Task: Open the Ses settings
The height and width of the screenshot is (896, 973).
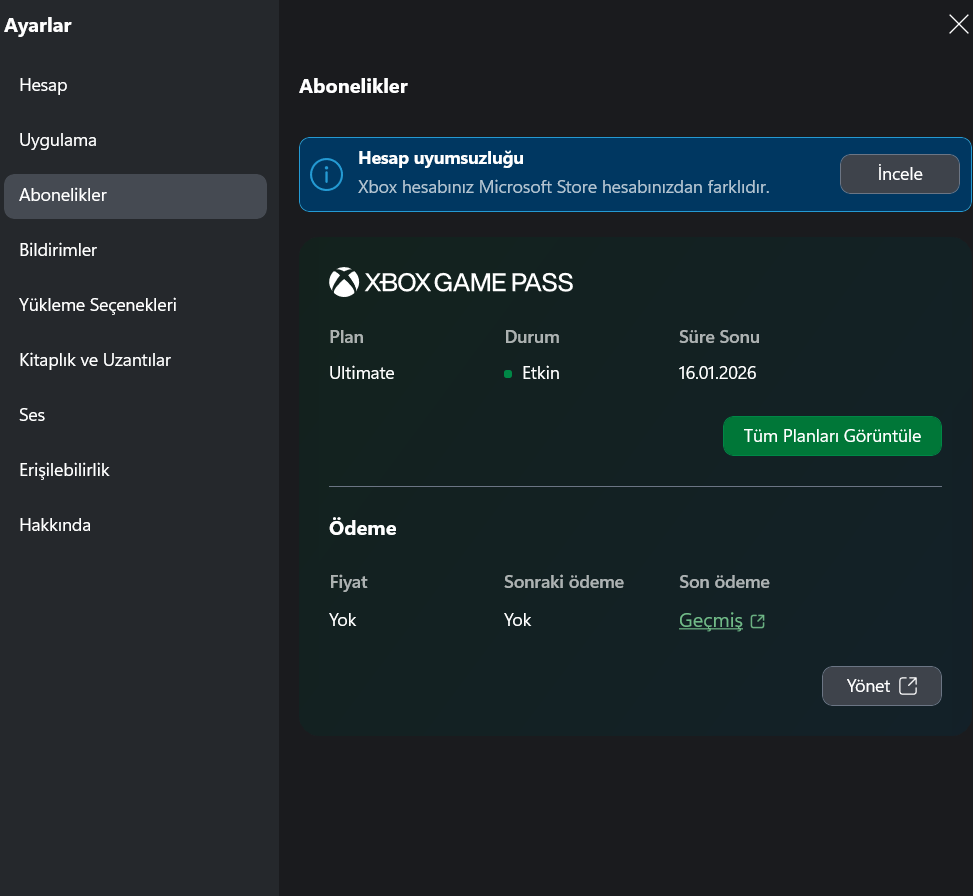Action: [x=135, y=415]
